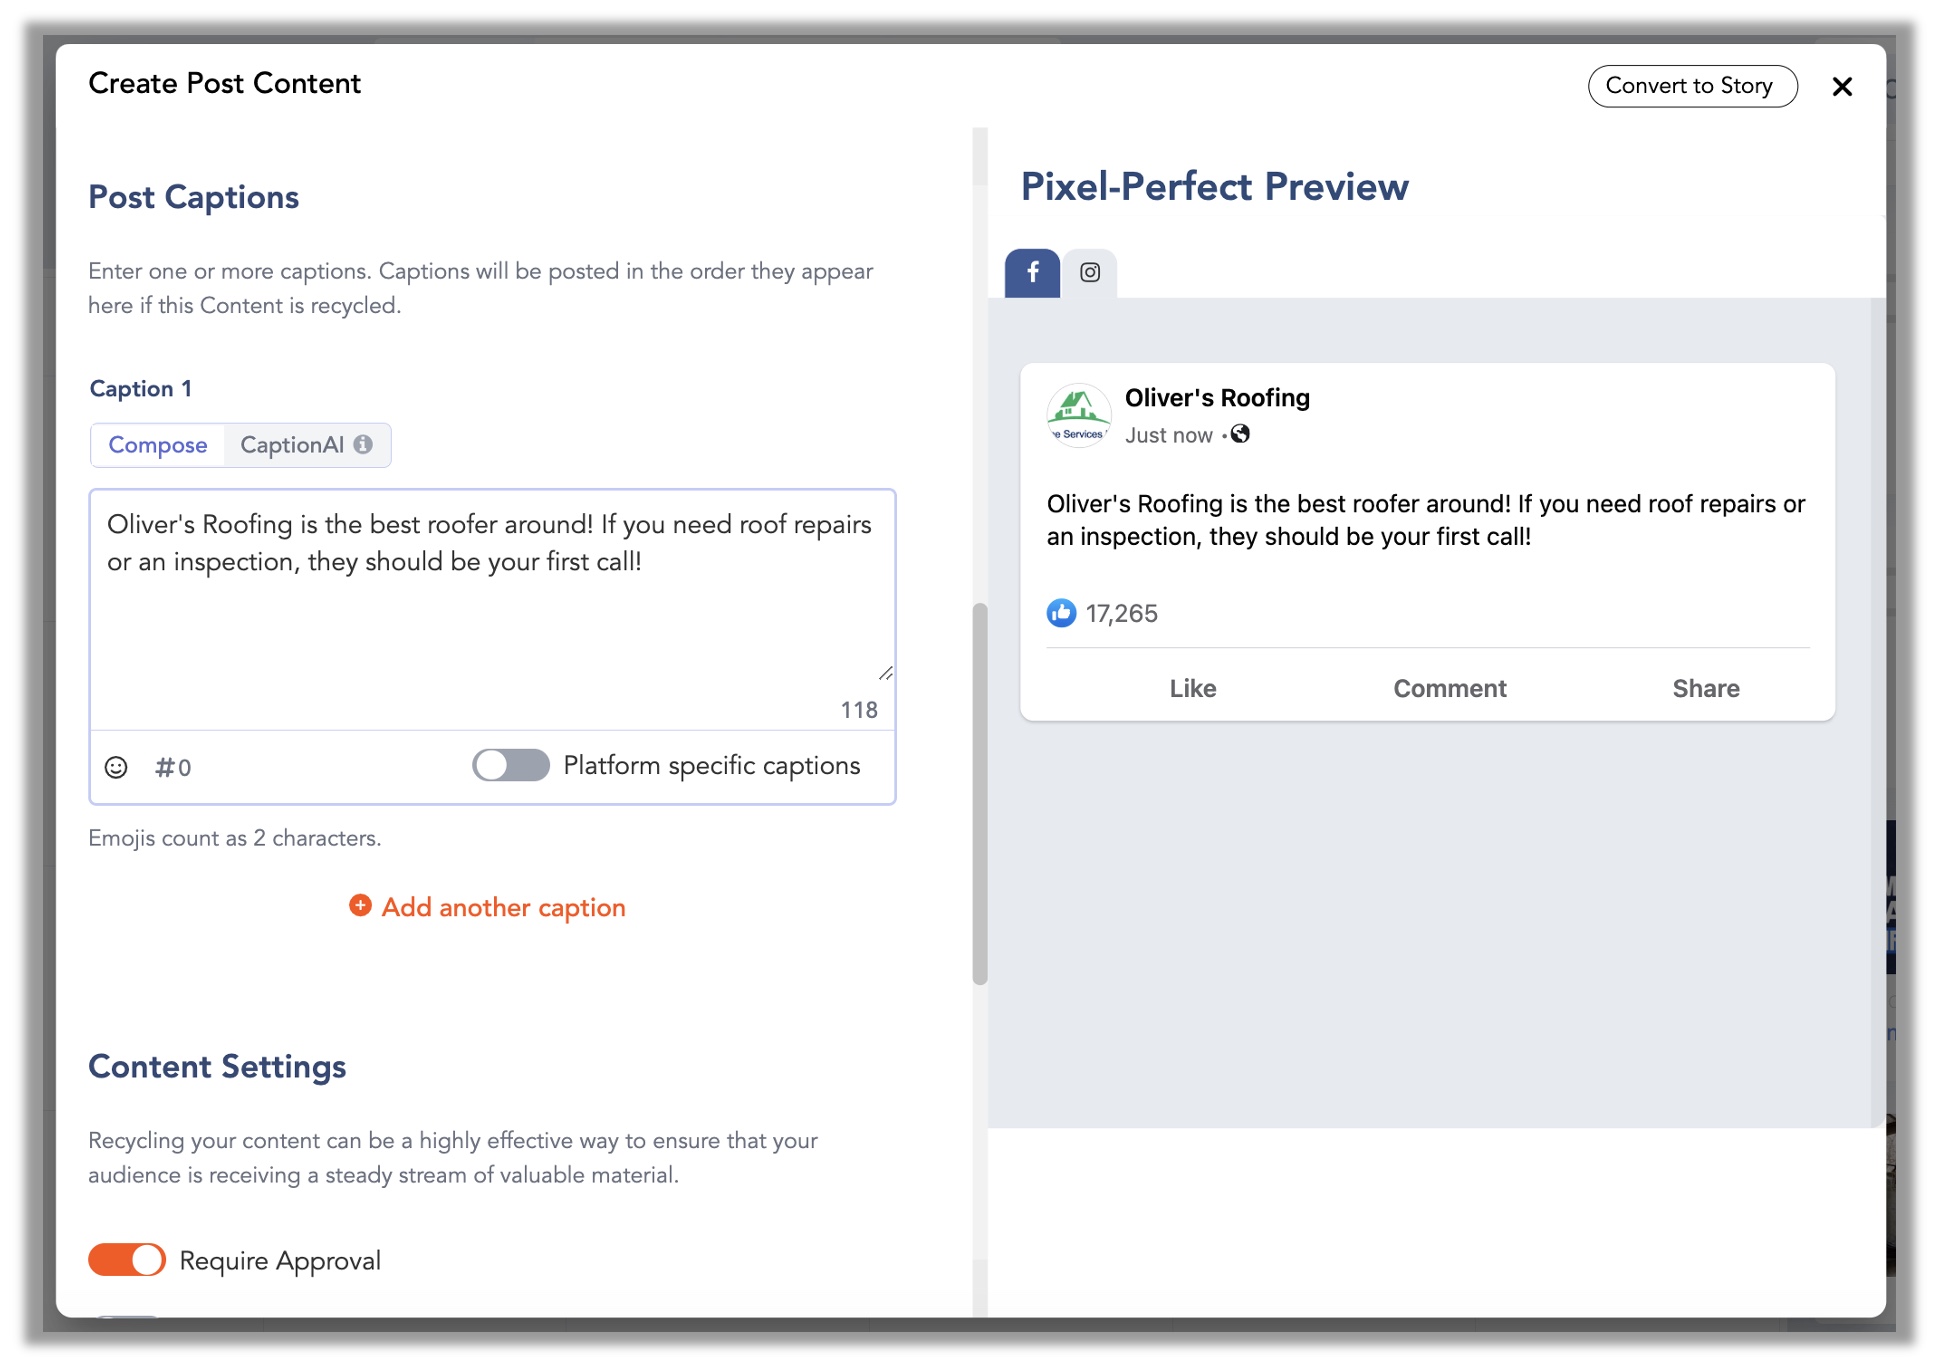The height and width of the screenshot is (1360, 1936).
Task: Click the globe privacy icon
Action: [1240, 434]
